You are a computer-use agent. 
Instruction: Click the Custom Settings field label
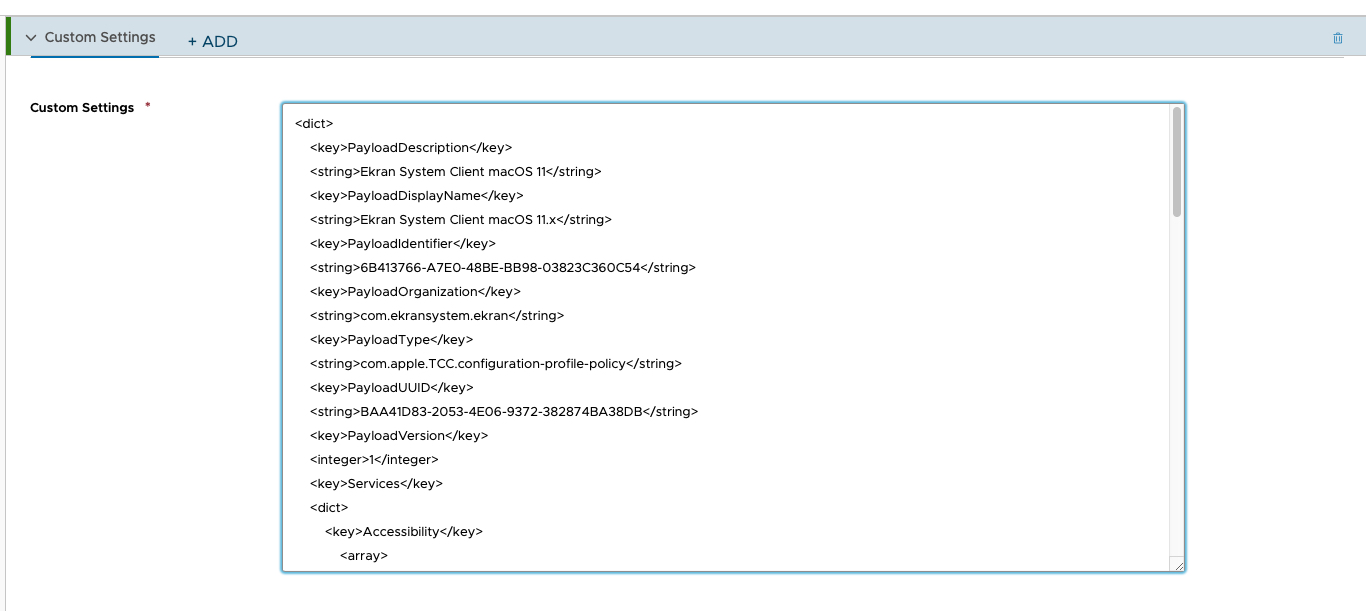click(82, 108)
